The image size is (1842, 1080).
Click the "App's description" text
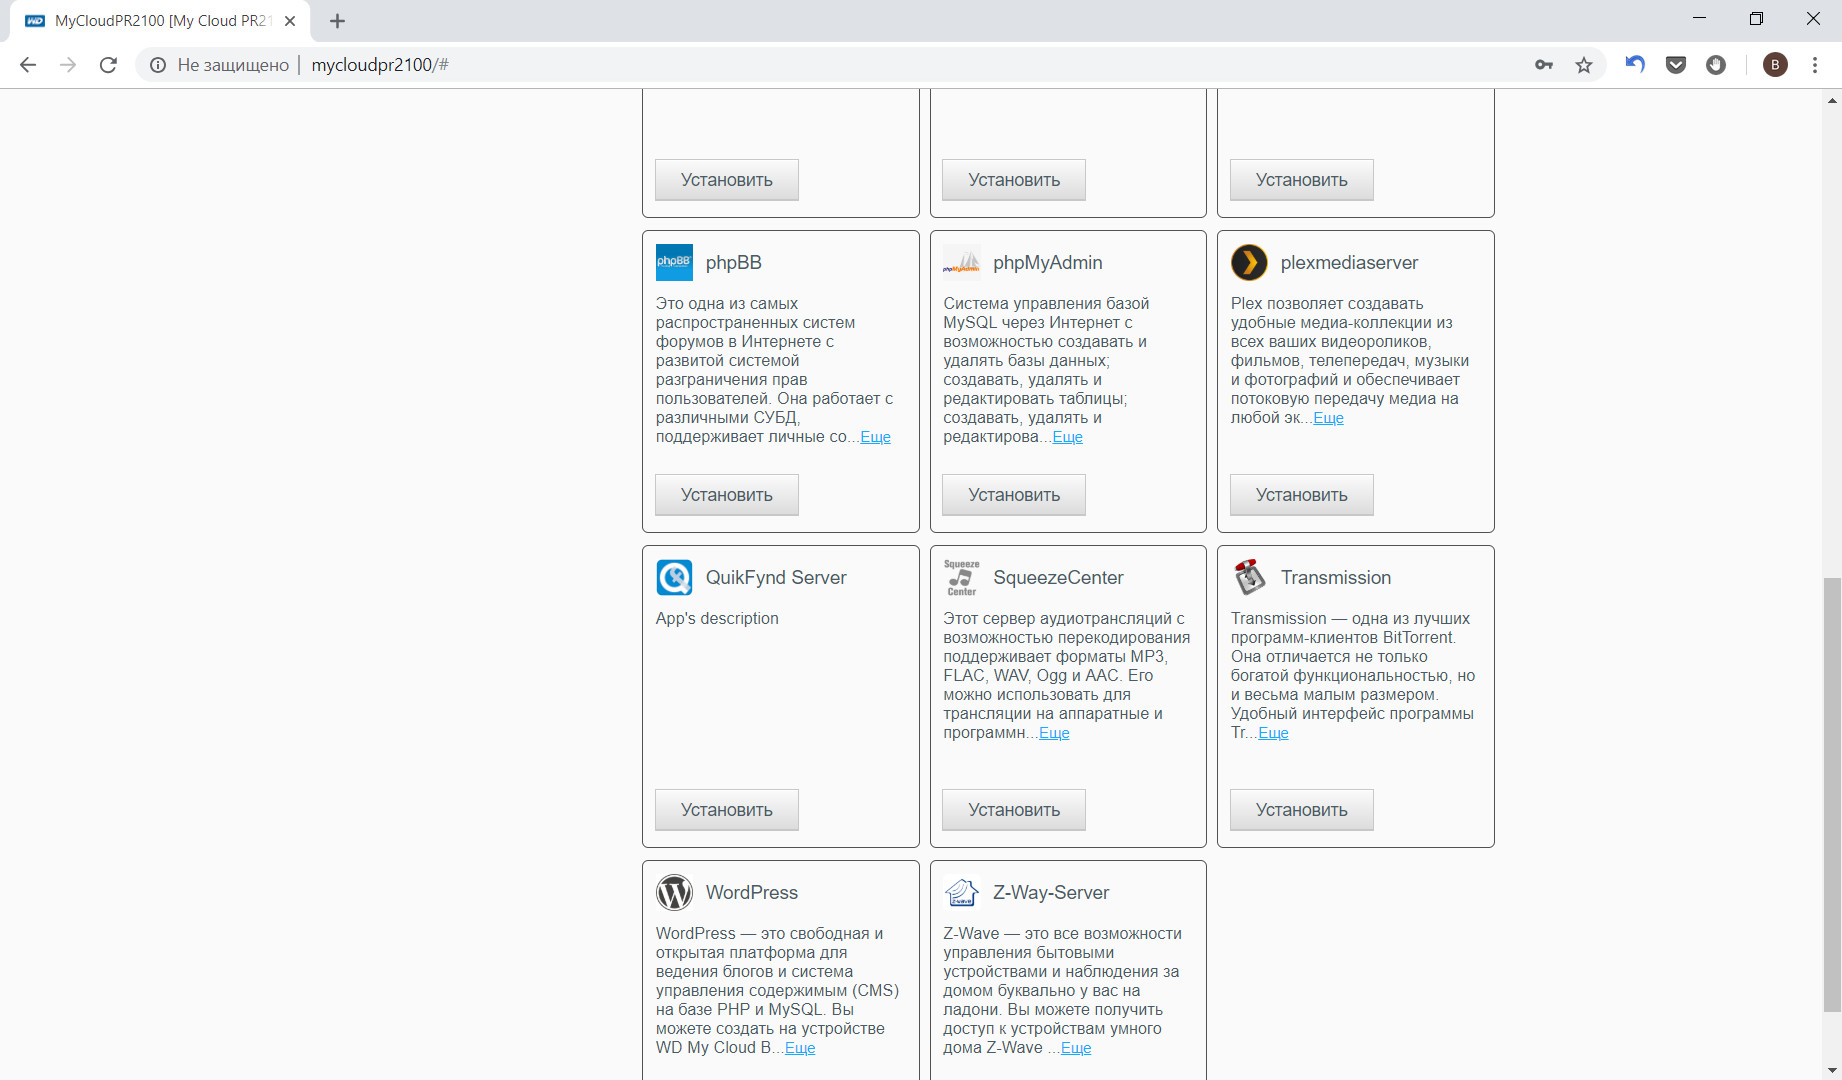pyautogui.click(x=717, y=618)
